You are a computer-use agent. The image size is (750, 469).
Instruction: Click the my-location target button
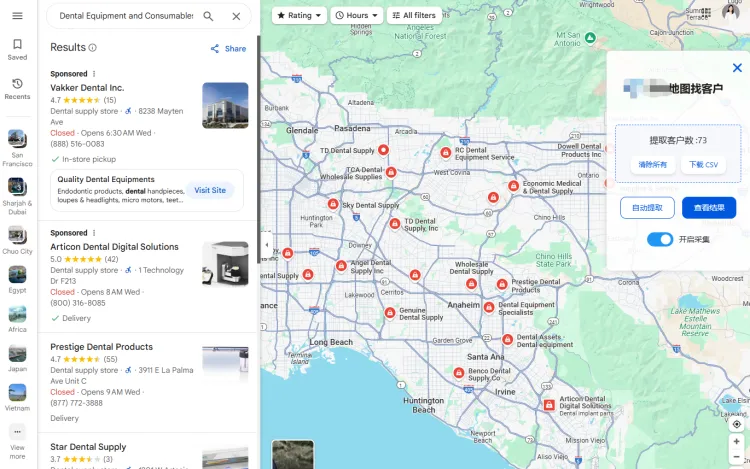[x=736, y=424]
